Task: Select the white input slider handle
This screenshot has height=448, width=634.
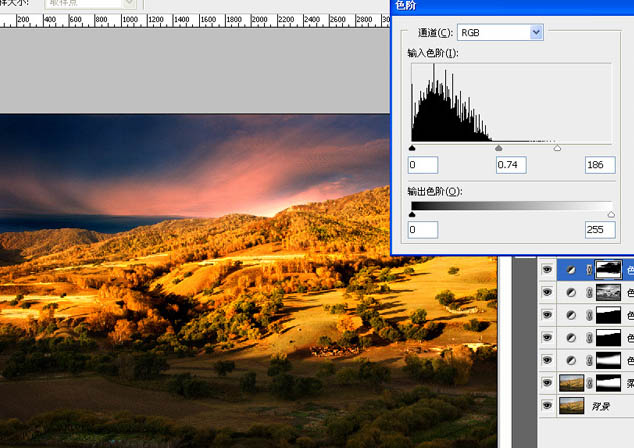Action: click(x=557, y=148)
